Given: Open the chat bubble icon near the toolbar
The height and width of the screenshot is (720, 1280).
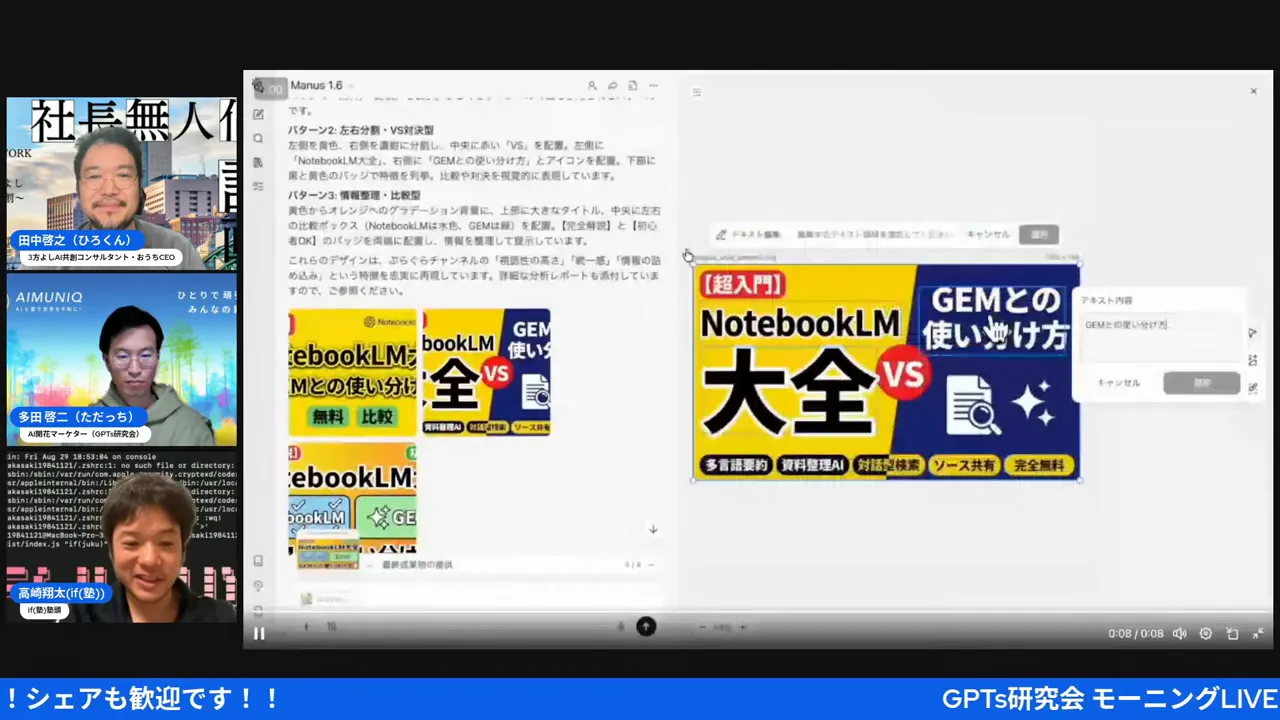Looking at the screenshot, I should 612,86.
